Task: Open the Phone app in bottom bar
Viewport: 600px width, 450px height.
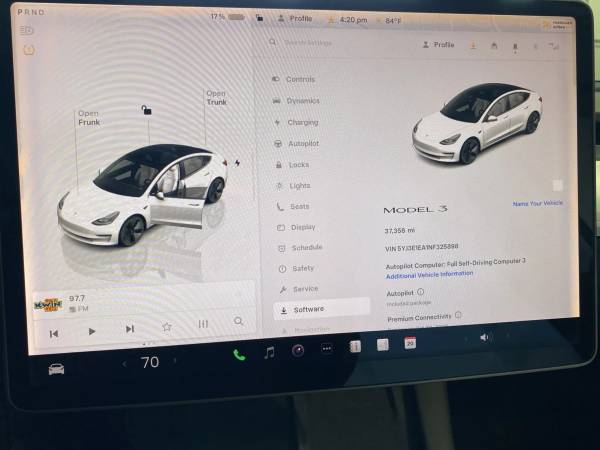Action: pyautogui.click(x=239, y=353)
